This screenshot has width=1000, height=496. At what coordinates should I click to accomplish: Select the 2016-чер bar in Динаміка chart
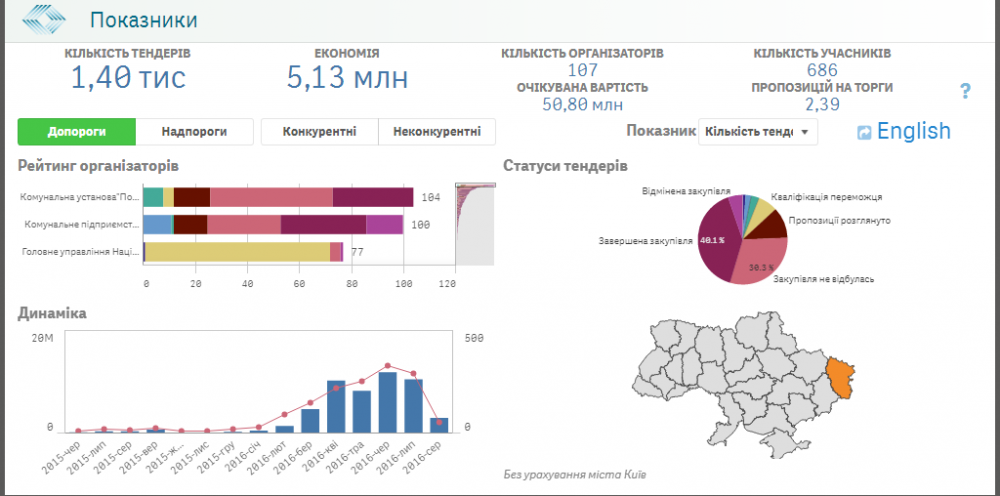388,402
